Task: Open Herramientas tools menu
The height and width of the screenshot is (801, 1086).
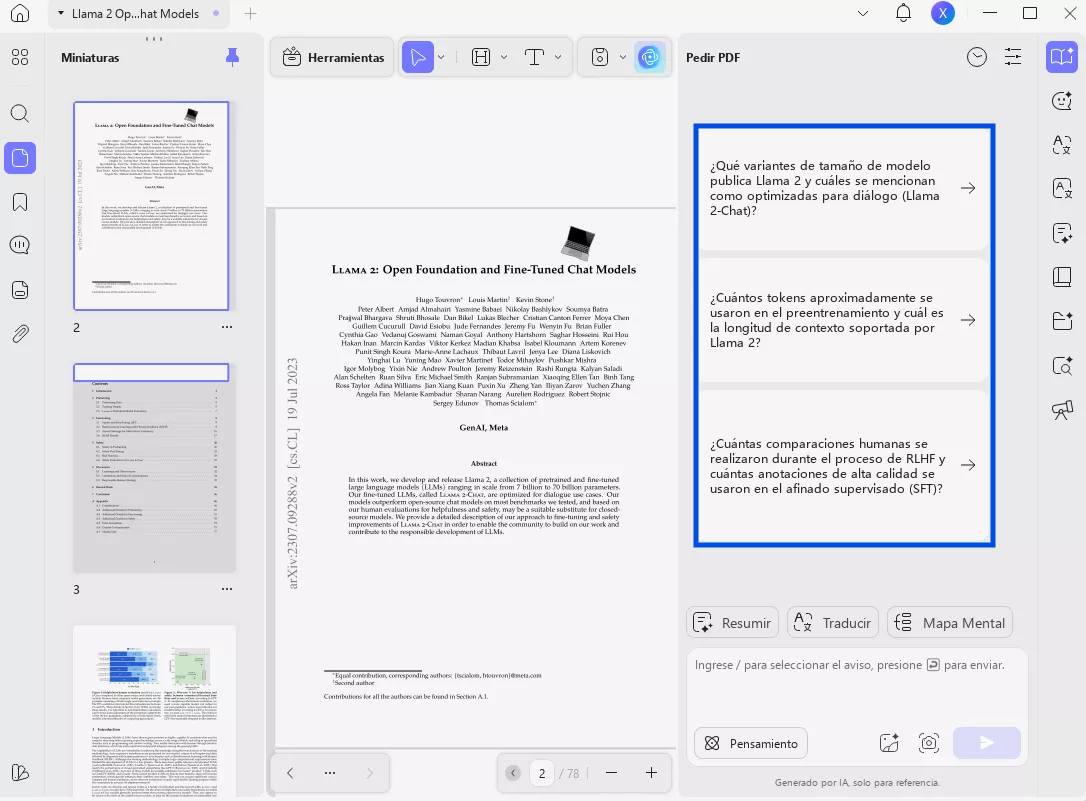Action: 333,57
